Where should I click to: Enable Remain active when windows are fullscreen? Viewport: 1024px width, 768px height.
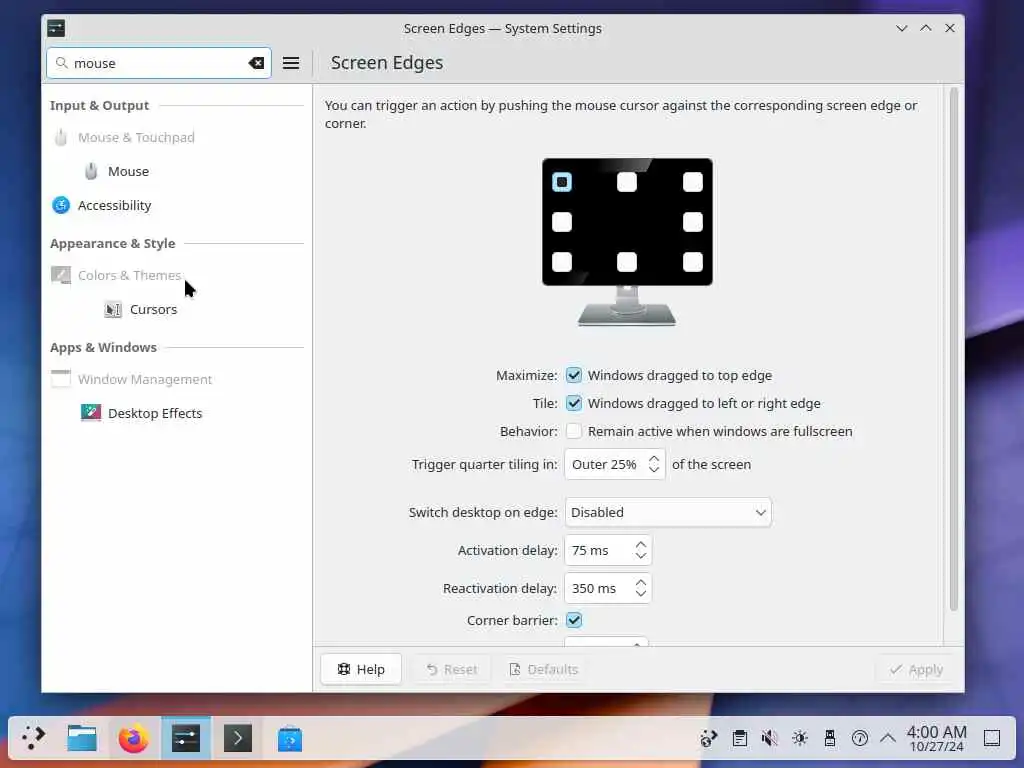pos(574,432)
